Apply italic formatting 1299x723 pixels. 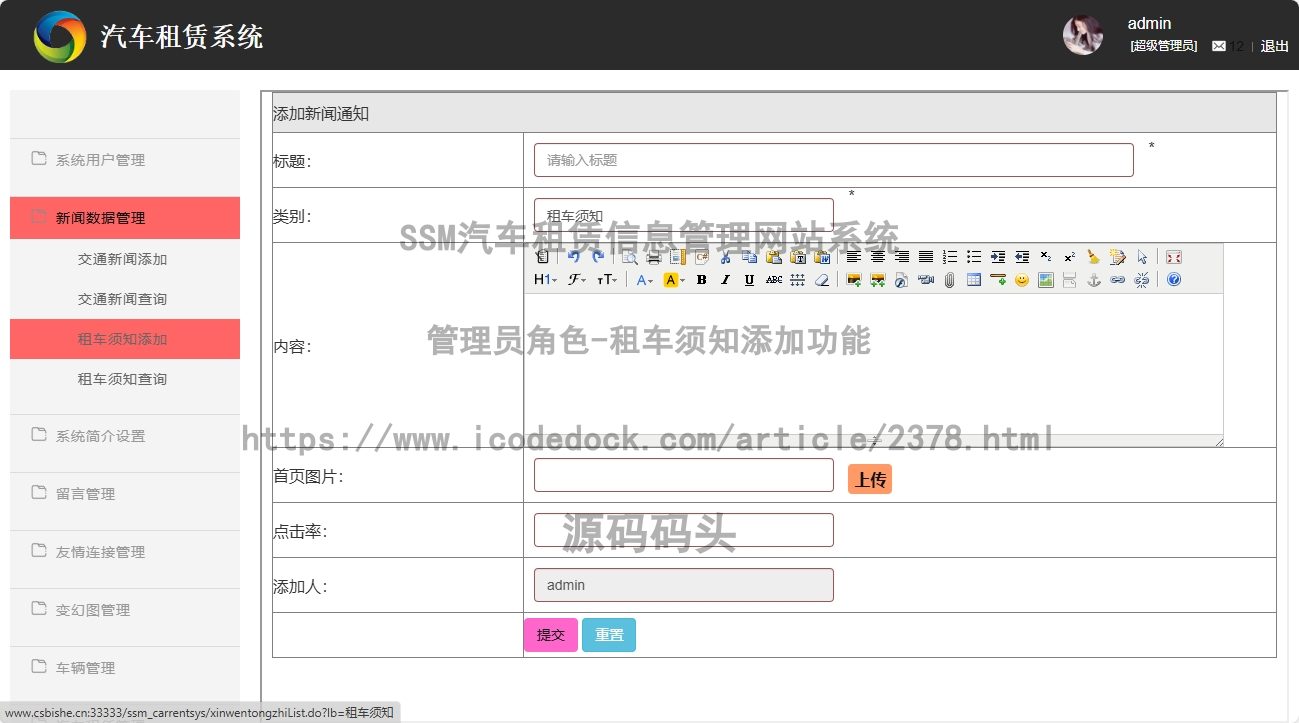725,280
